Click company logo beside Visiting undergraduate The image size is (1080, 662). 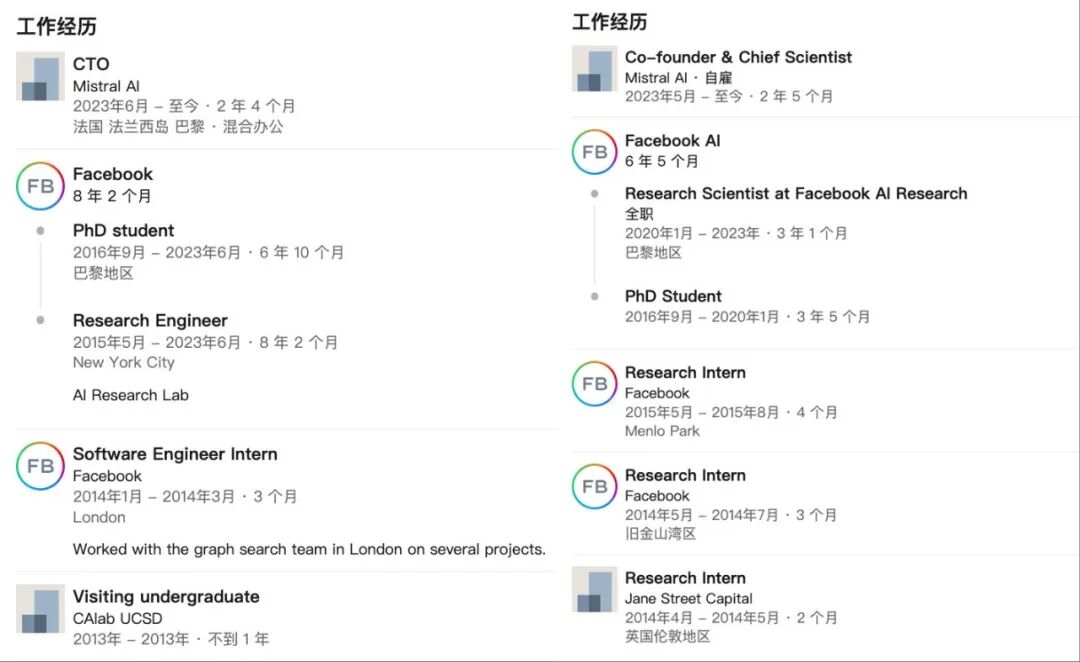(40, 609)
